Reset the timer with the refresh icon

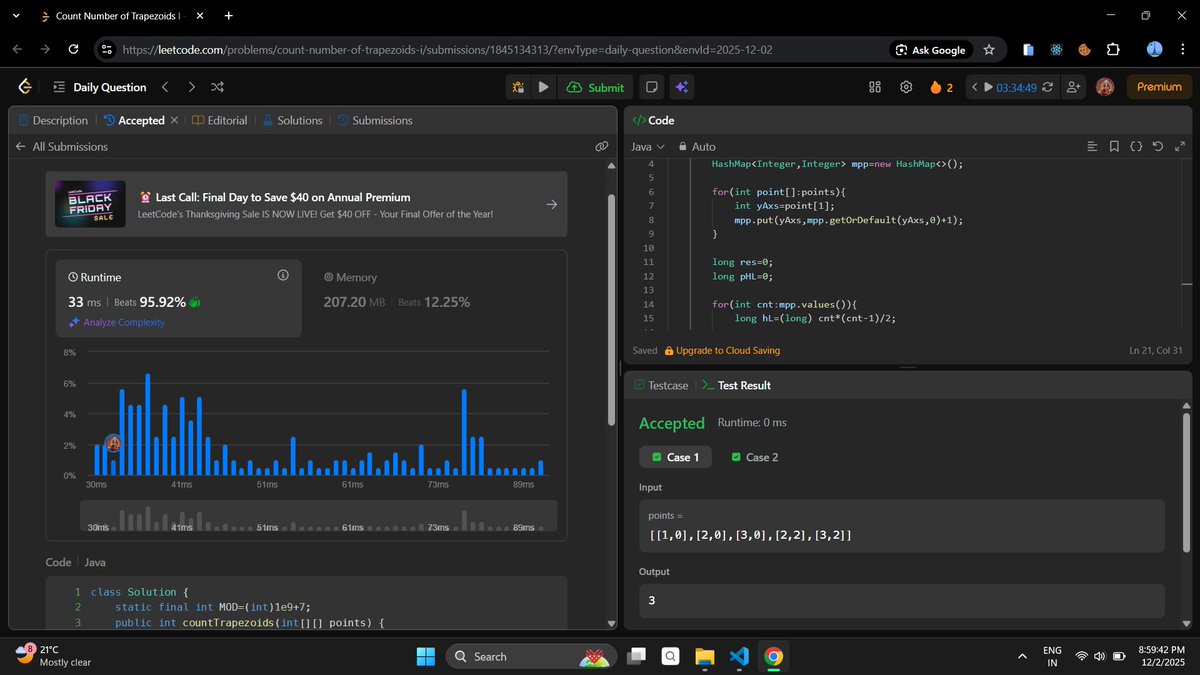[1047, 87]
